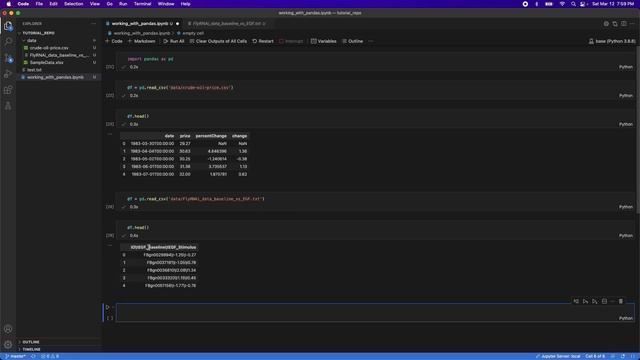Open notifications bell in status bar

633,356
